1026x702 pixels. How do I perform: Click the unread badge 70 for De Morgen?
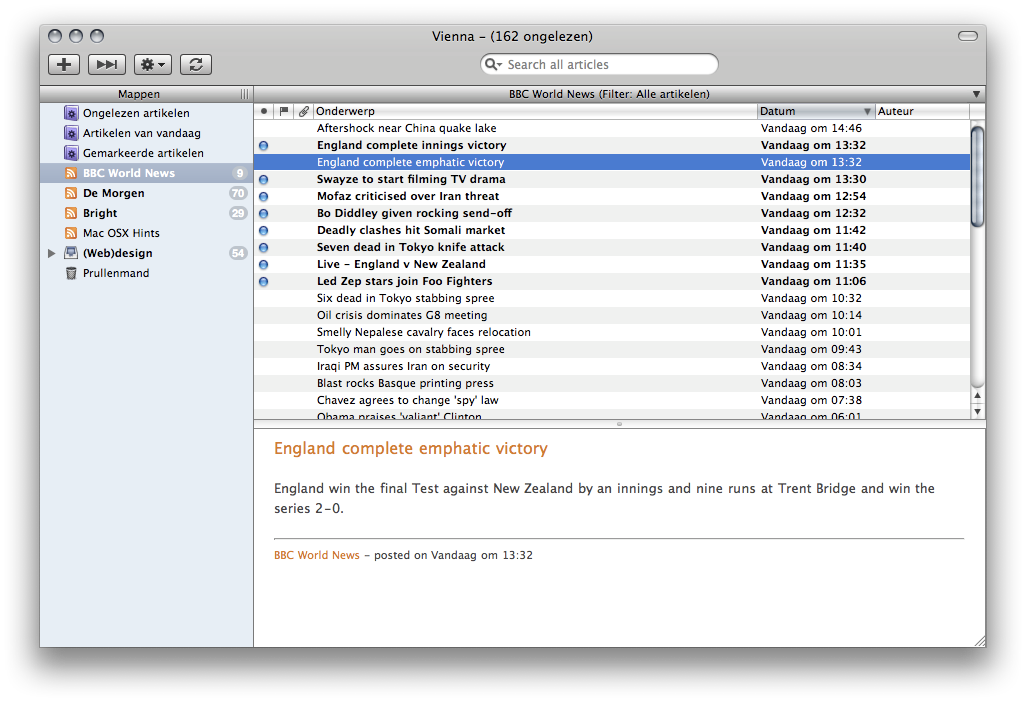coord(238,193)
